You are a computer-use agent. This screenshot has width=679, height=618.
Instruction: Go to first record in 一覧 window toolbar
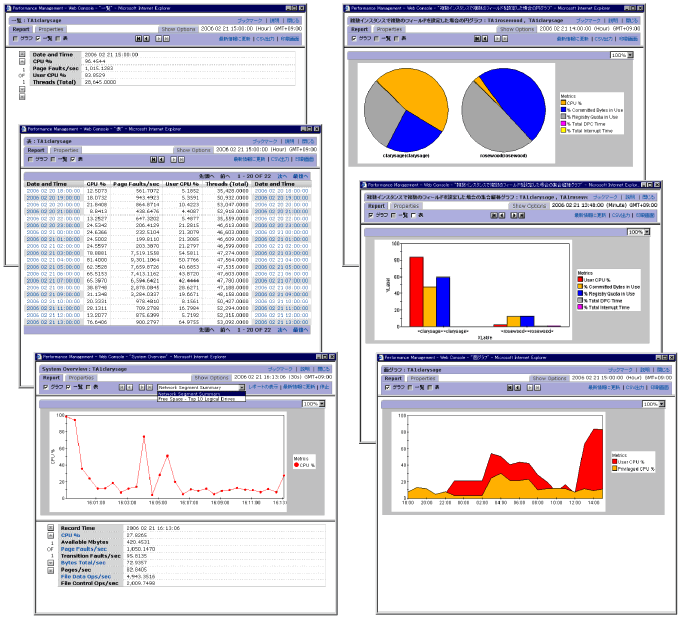point(139,39)
